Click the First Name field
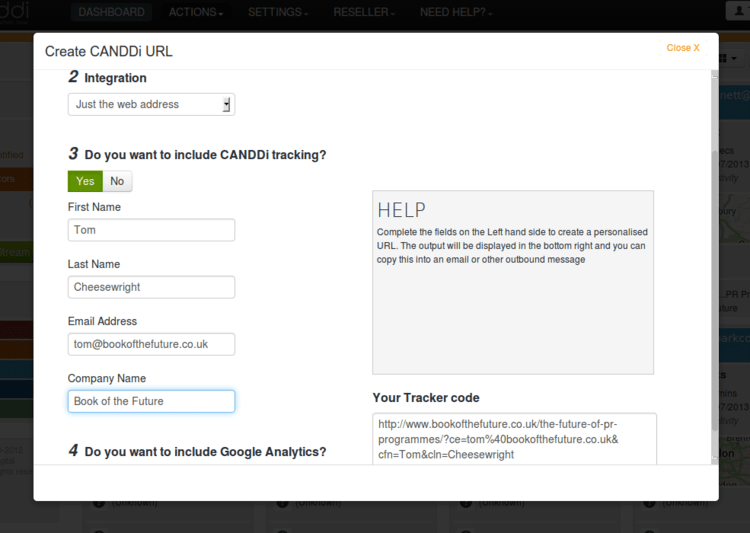 point(151,230)
